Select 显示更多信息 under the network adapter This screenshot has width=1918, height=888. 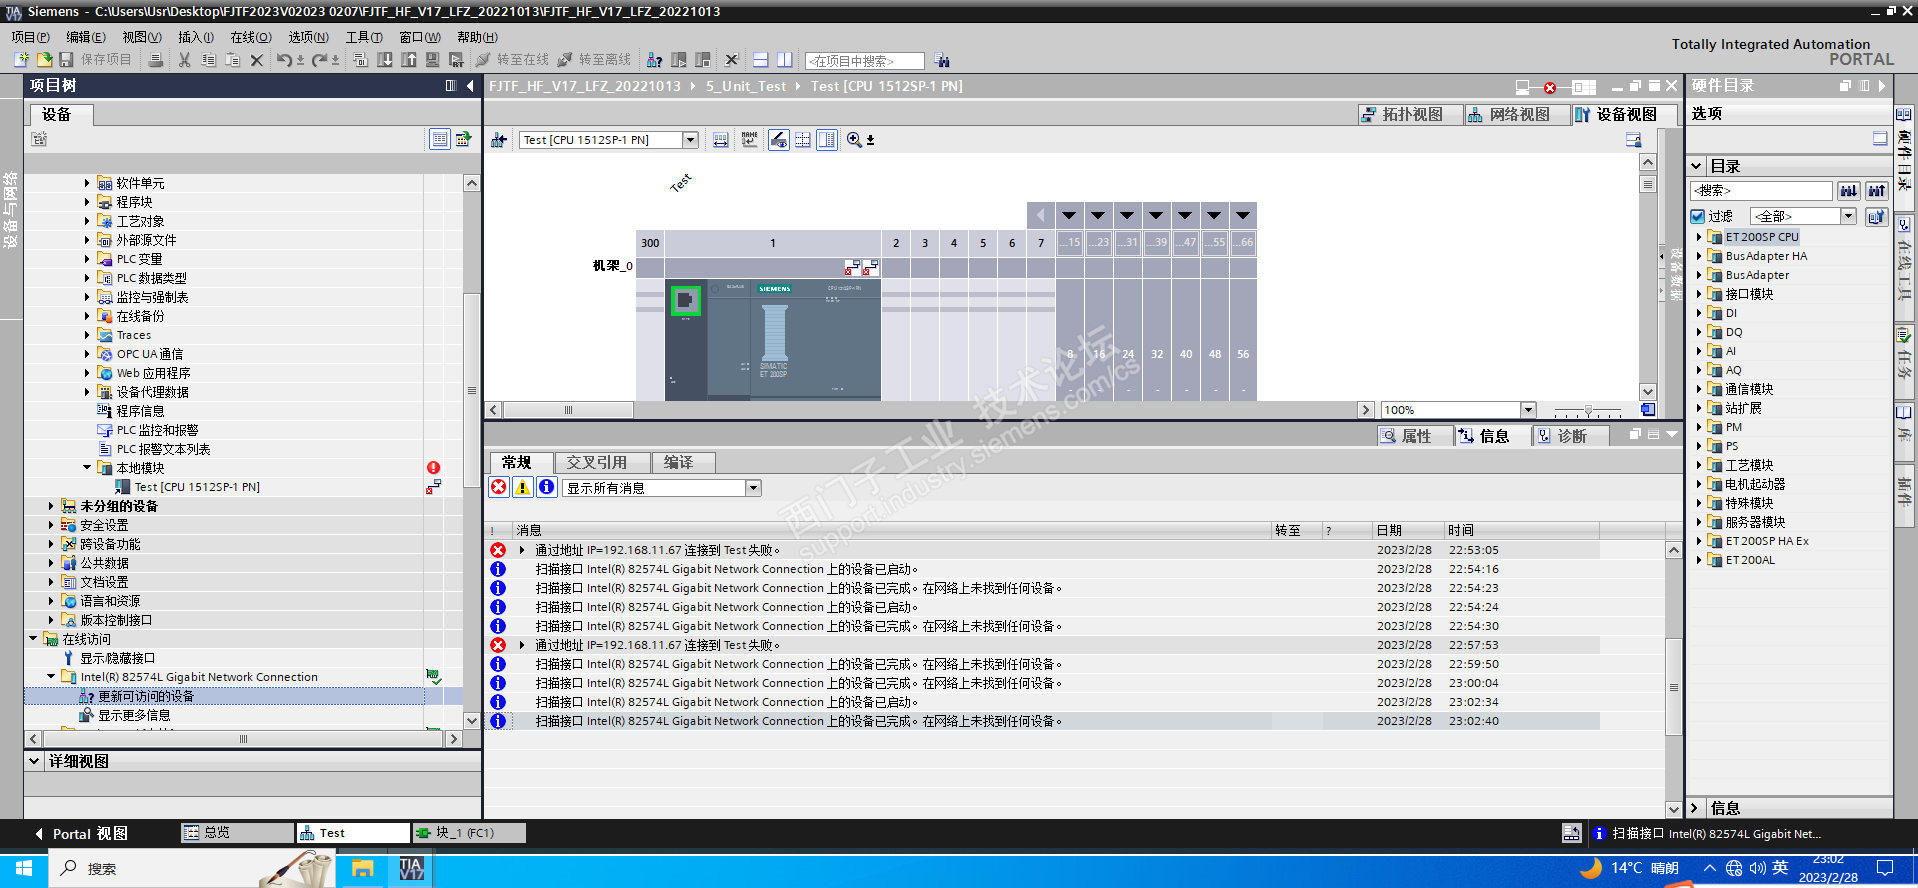click(134, 715)
